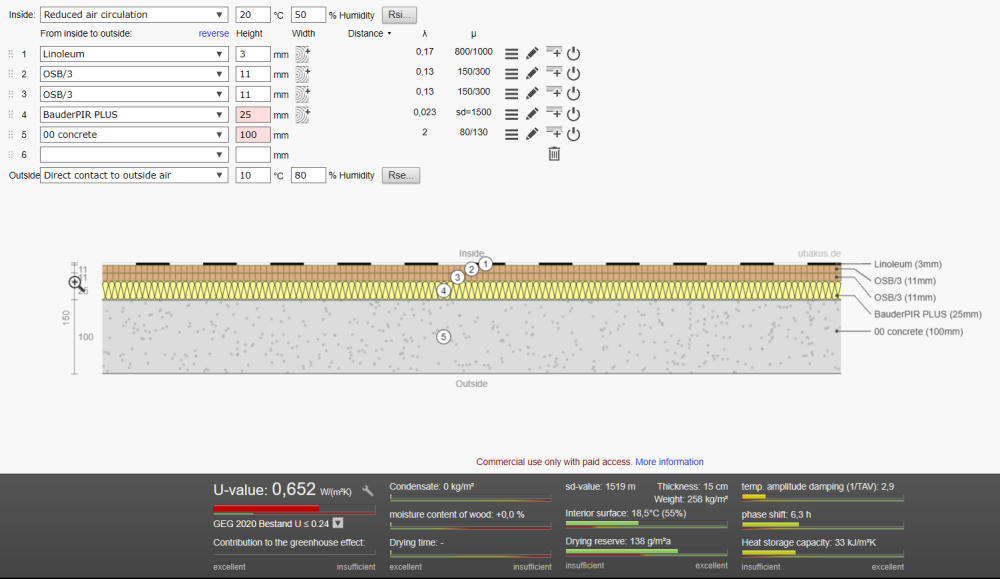This screenshot has width=1000, height=579.
Task: Click '00 concrete (100mm)' diagram label
Action: pos(918,332)
